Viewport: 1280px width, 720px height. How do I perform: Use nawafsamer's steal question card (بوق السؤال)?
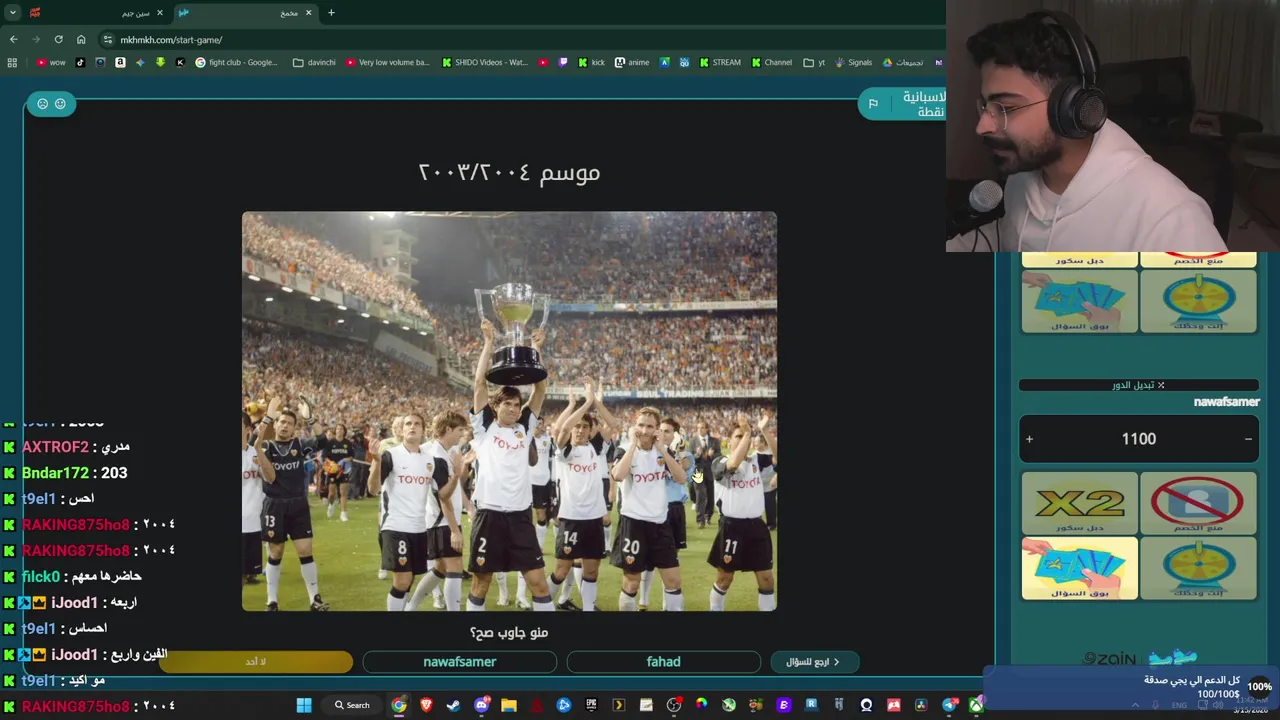(x=1079, y=568)
